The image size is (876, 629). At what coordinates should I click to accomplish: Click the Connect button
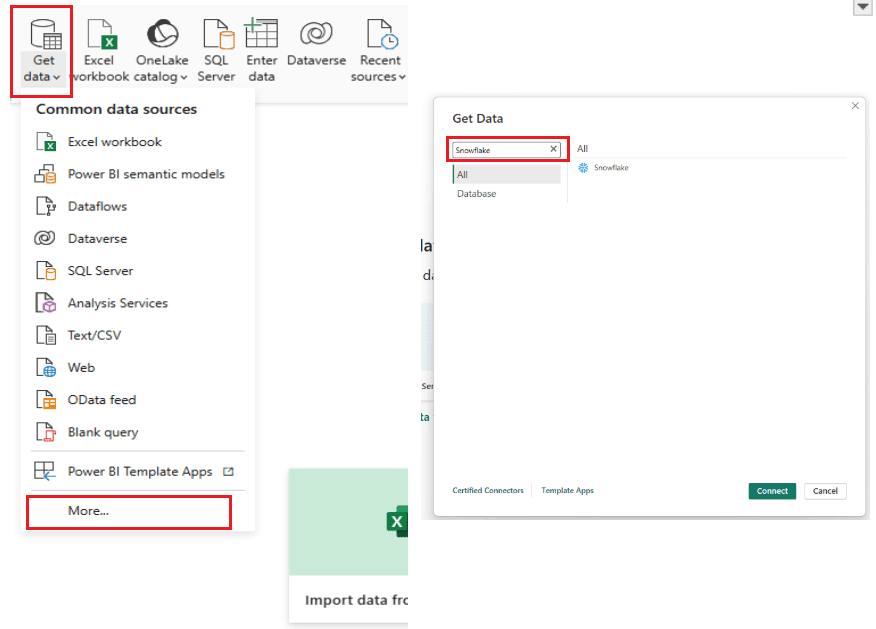772,491
